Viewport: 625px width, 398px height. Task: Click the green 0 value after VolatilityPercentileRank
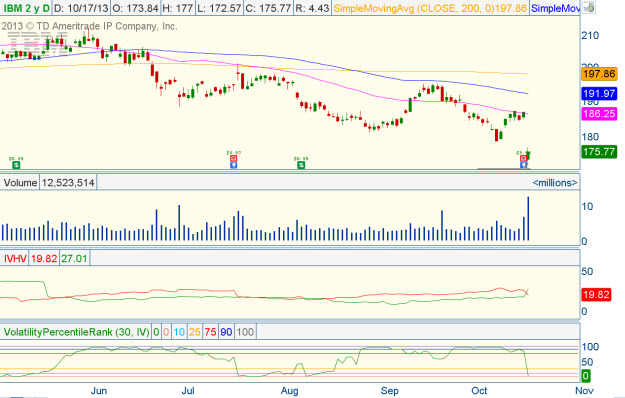click(x=156, y=332)
